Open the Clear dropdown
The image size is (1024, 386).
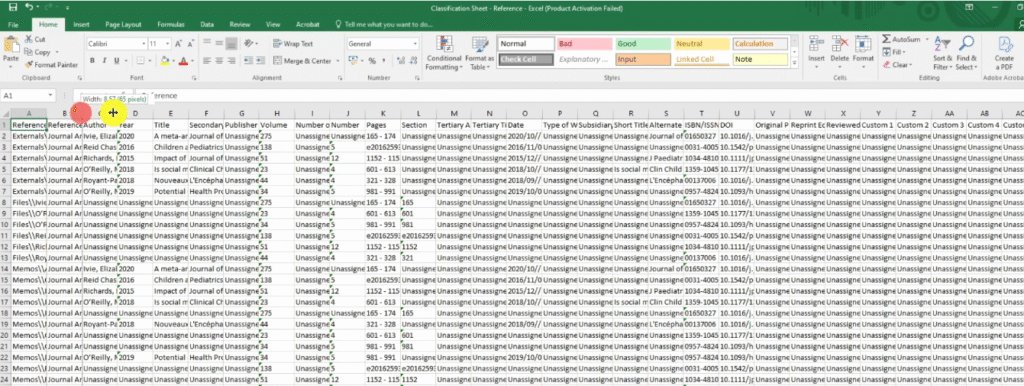pyautogui.click(x=897, y=65)
